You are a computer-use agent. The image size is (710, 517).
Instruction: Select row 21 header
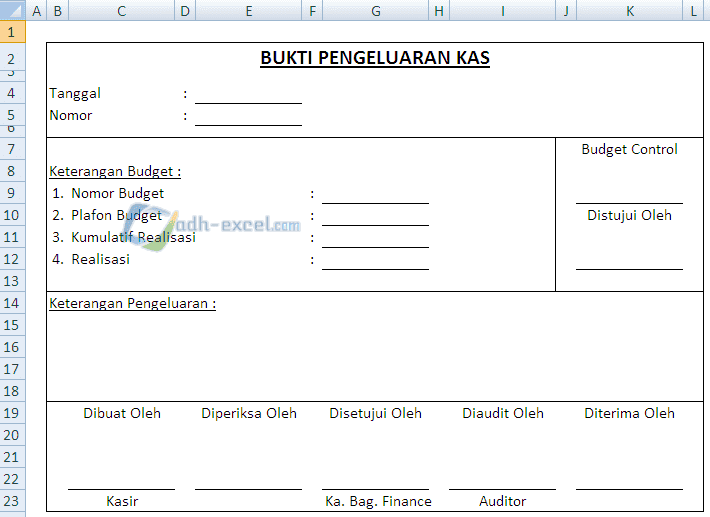click(x=13, y=457)
